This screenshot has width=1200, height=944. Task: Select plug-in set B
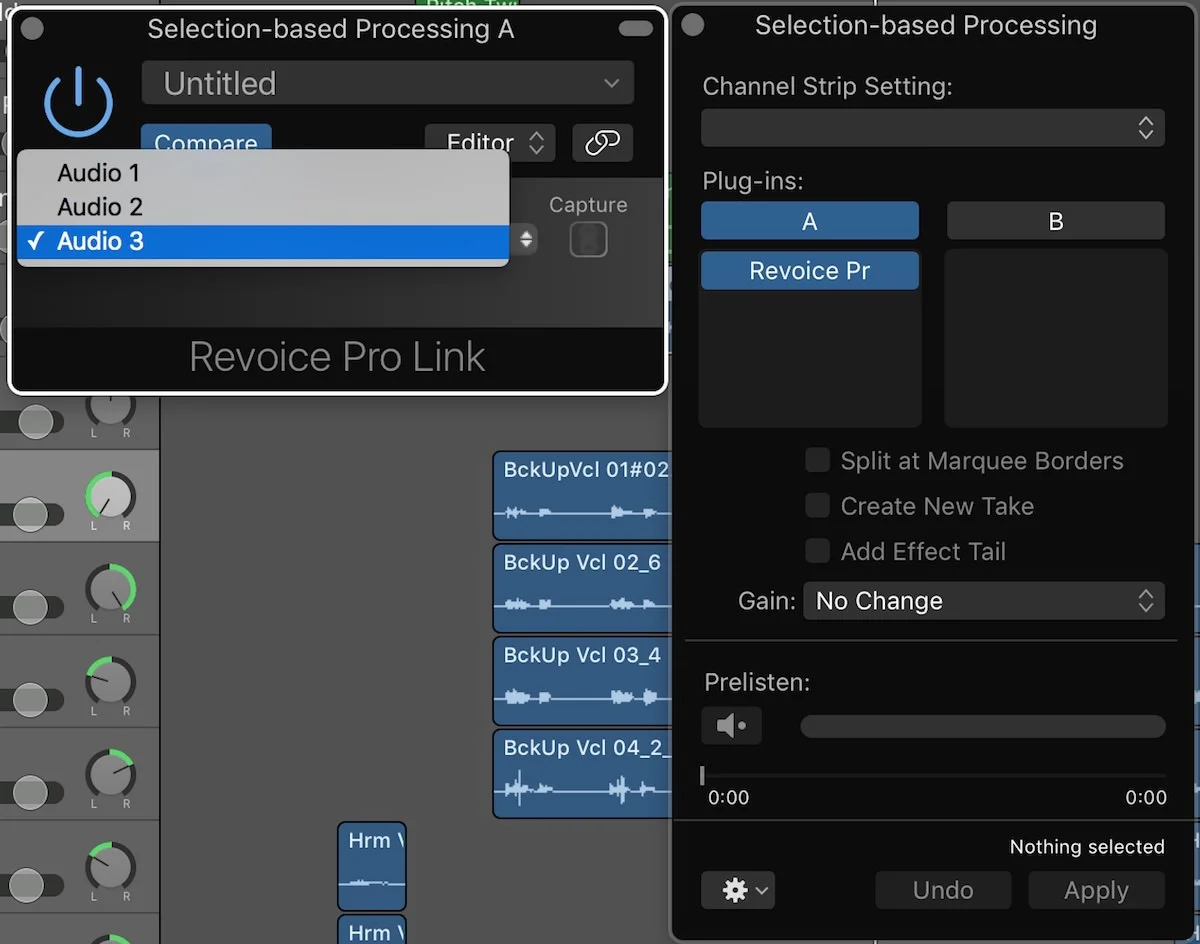[x=1056, y=221]
